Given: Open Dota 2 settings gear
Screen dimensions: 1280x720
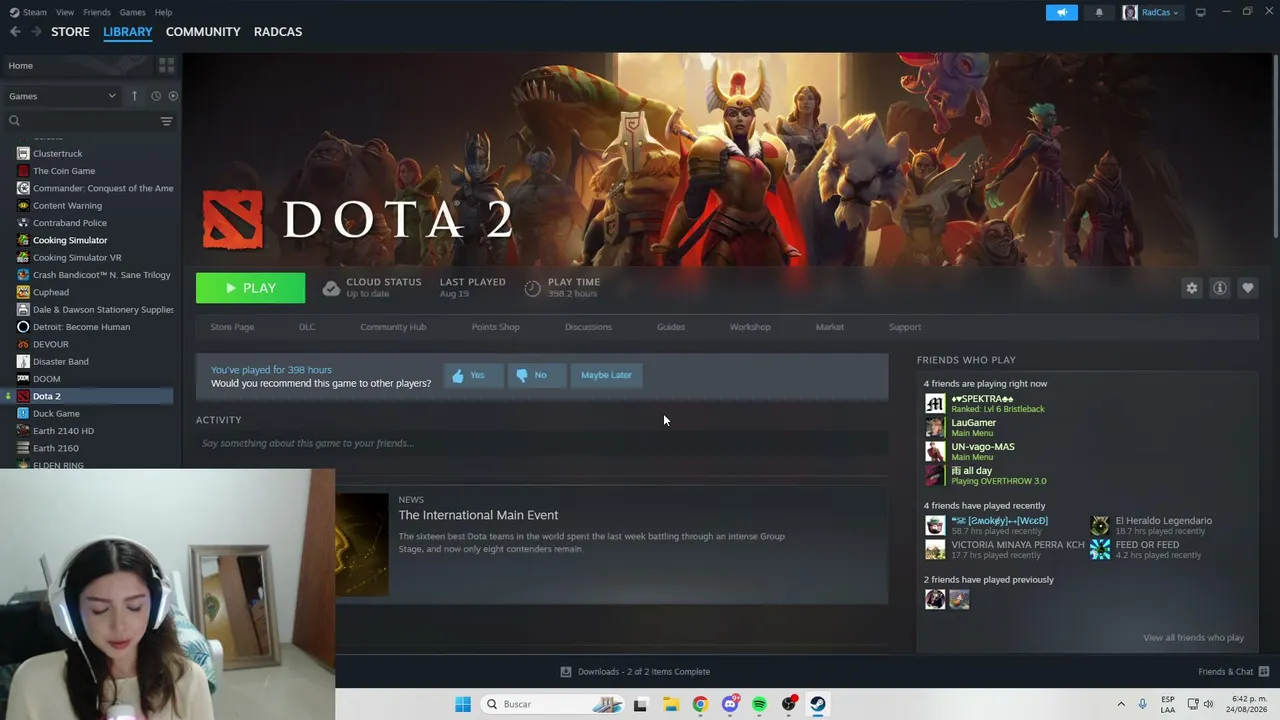Looking at the screenshot, I should (x=1191, y=288).
